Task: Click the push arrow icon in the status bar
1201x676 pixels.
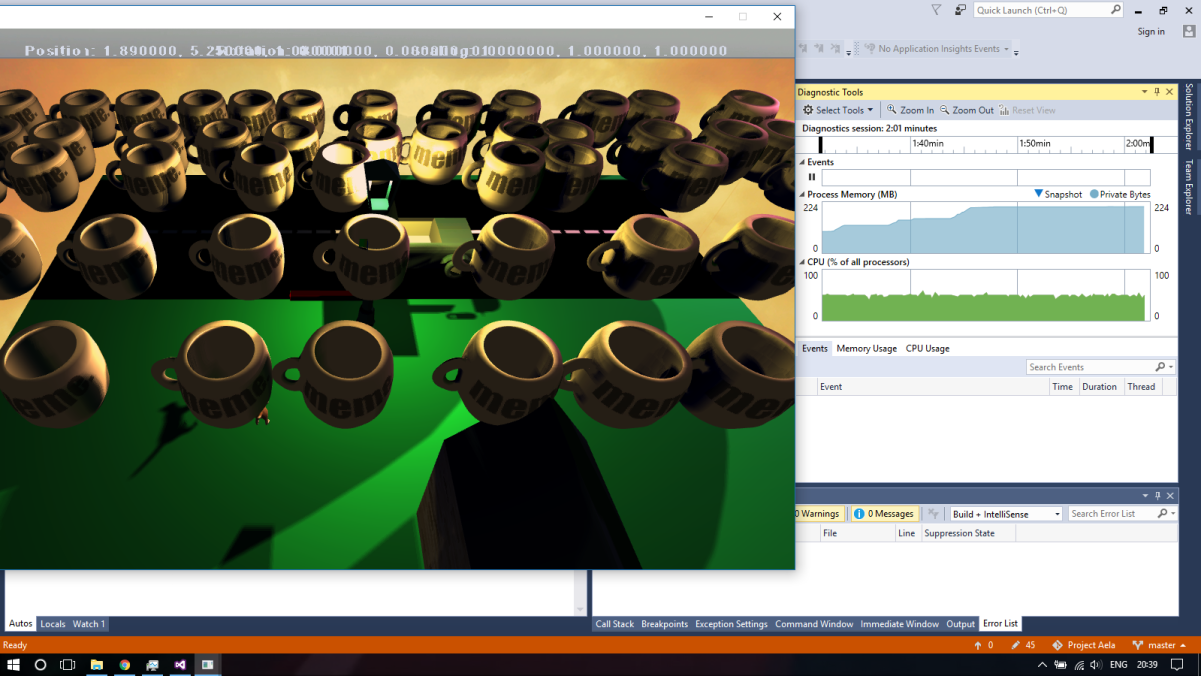Action: (x=980, y=645)
